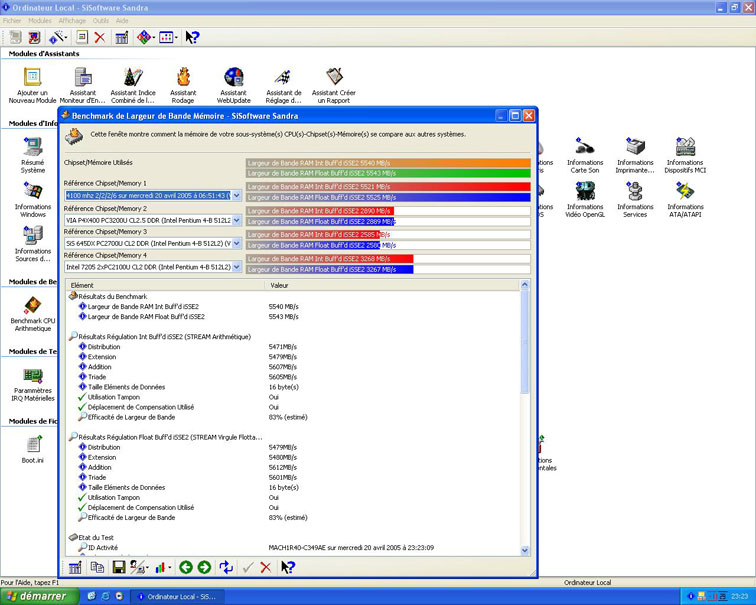Click the red X cancel icon in benchmark toolbar

(x=266, y=567)
